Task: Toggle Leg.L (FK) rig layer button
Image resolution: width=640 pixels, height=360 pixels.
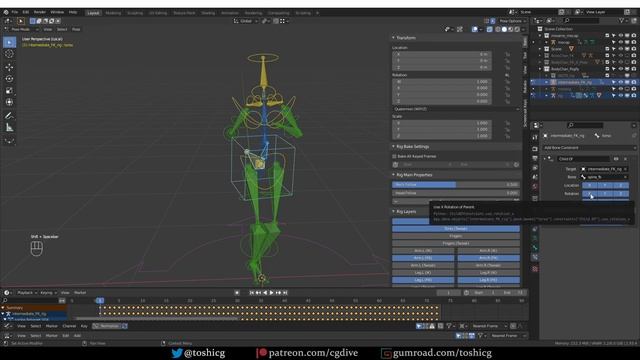Action: click(423, 280)
